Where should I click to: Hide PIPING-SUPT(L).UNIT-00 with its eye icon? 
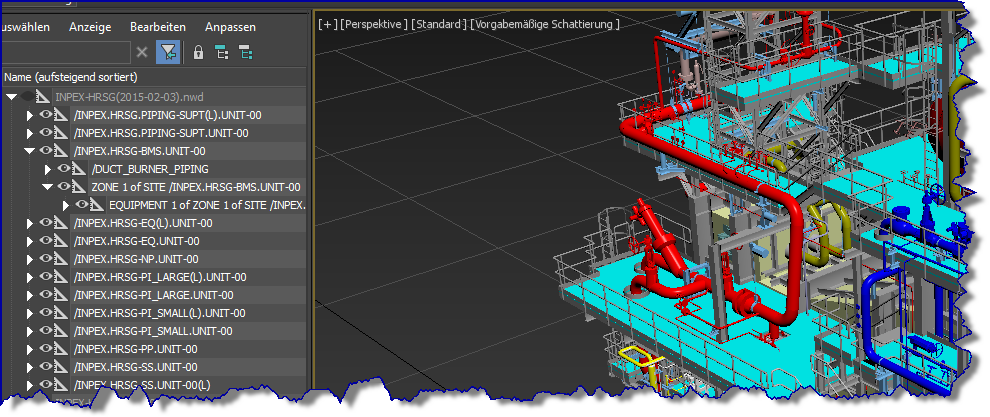click(x=45, y=115)
